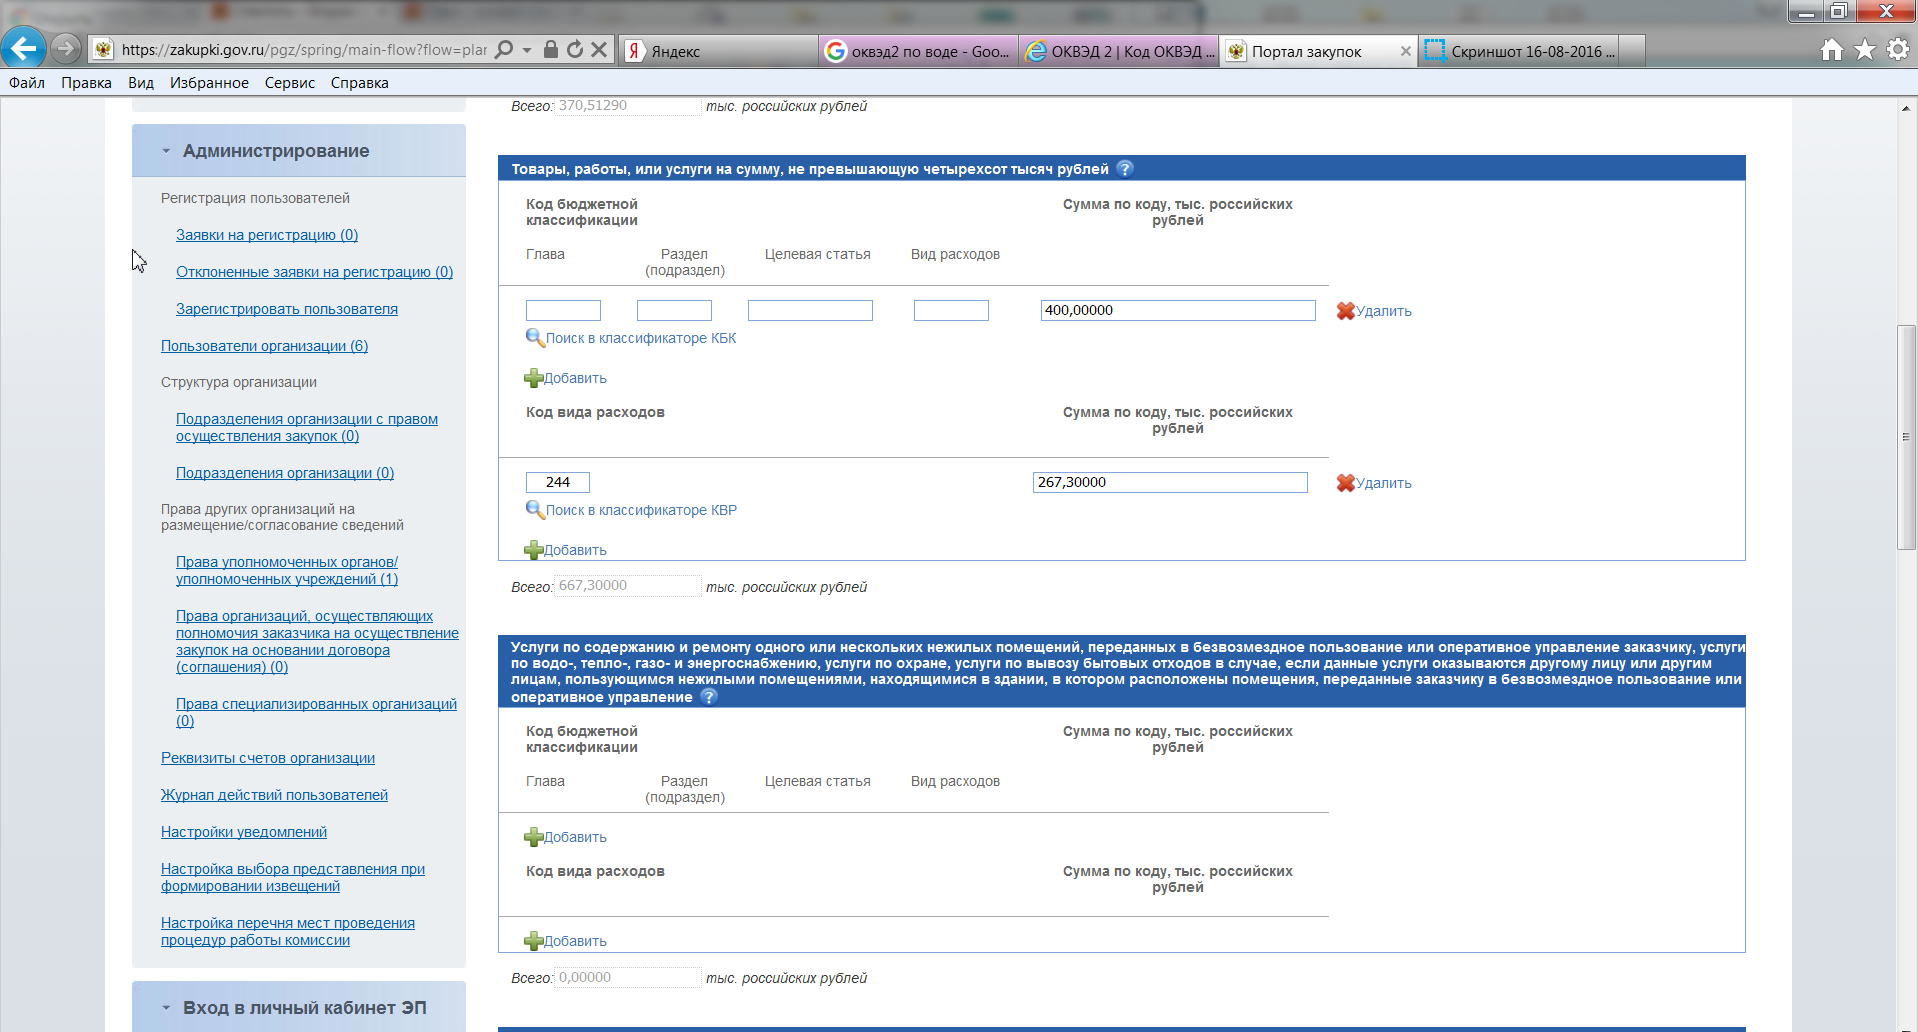Screen dimensions: 1918x1032
Task: Open Пользователи организации (6) link
Action: point(264,346)
